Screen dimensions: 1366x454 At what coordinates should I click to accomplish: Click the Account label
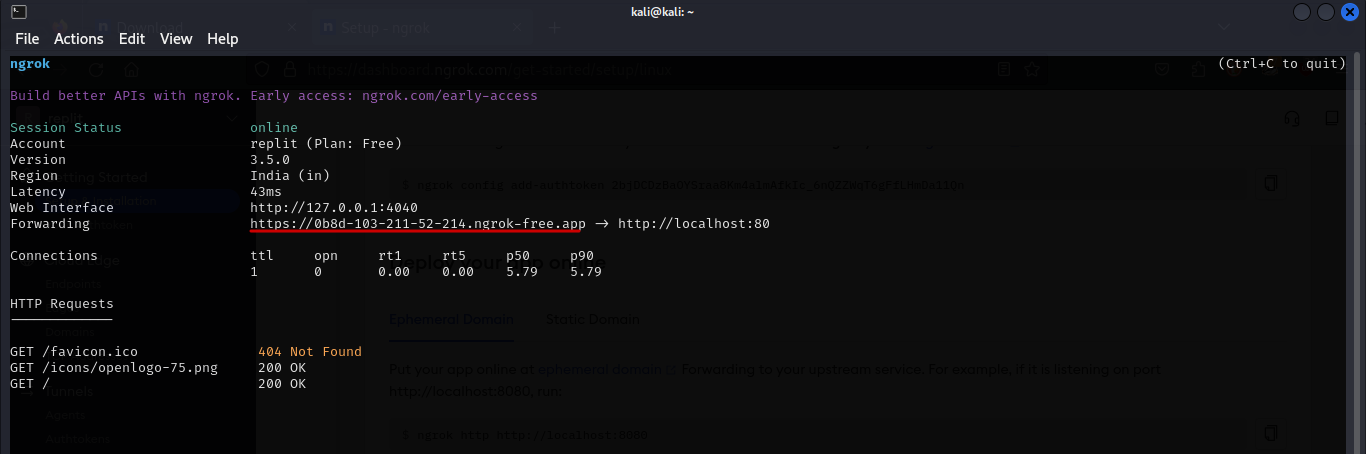click(38, 144)
